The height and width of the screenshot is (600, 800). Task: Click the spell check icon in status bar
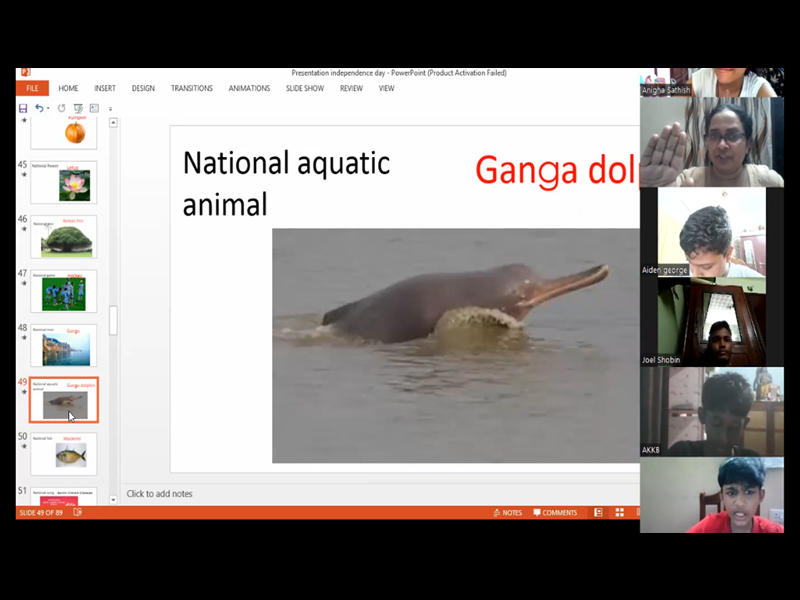[x=78, y=513]
